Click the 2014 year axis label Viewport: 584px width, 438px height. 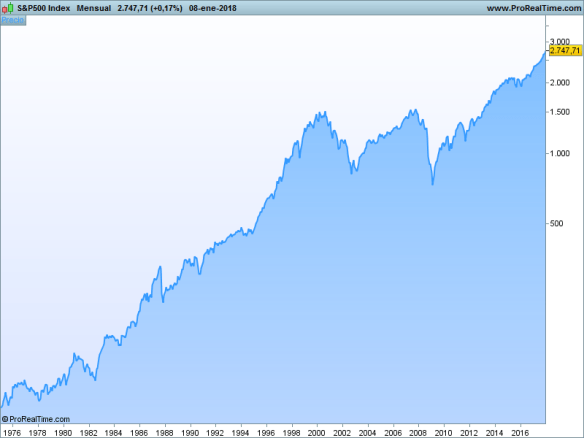pos(494,433)
